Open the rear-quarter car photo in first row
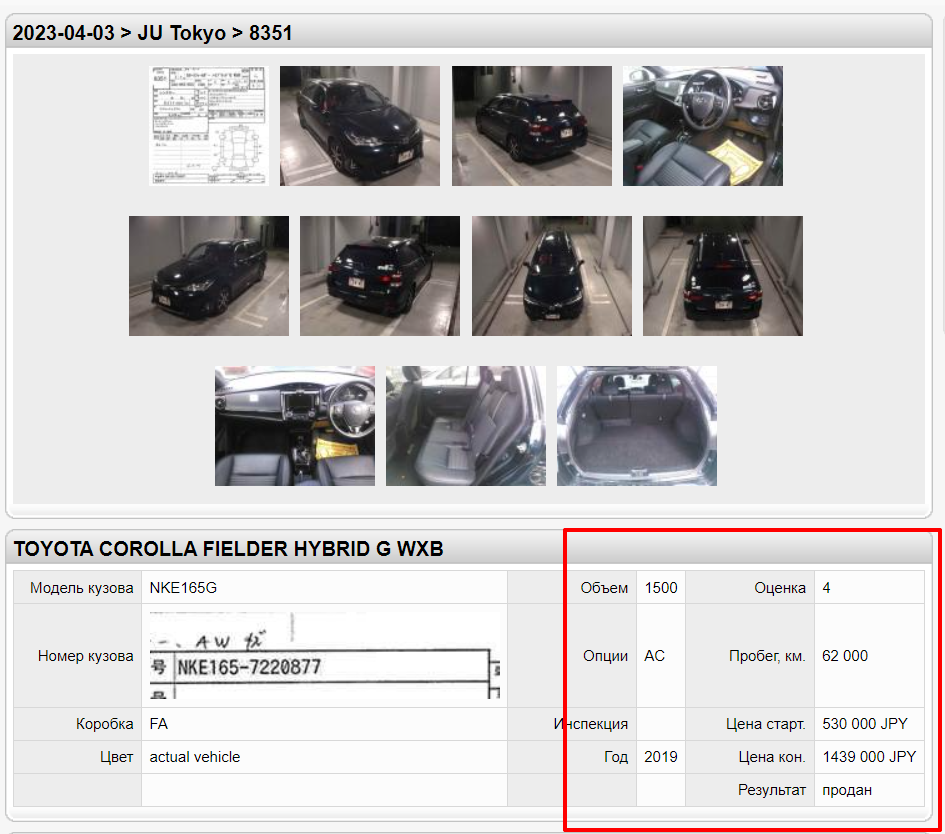Screen dimensions: 945x834 532,125
